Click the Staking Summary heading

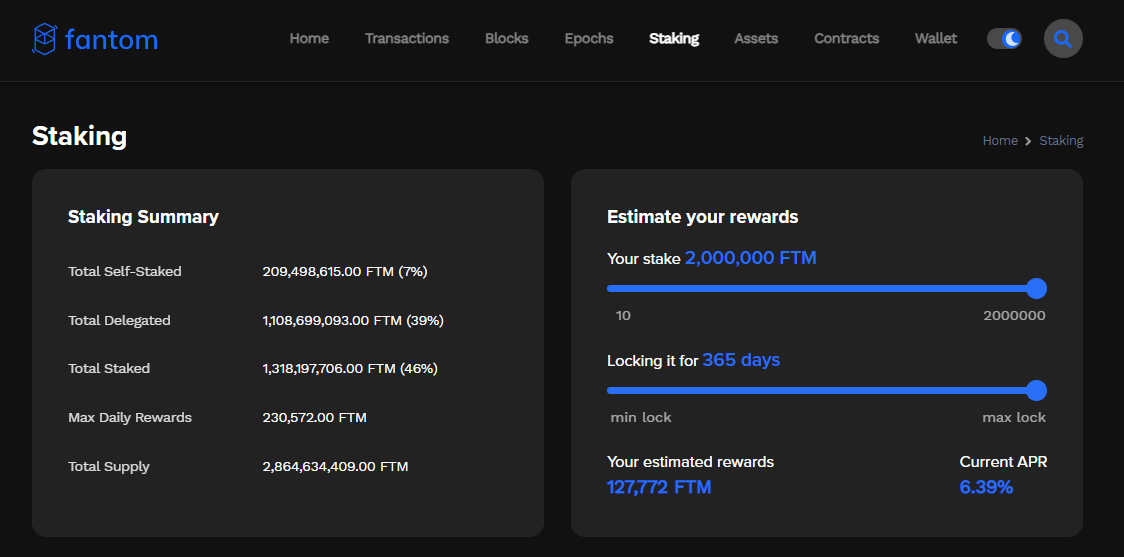point(143,217)
